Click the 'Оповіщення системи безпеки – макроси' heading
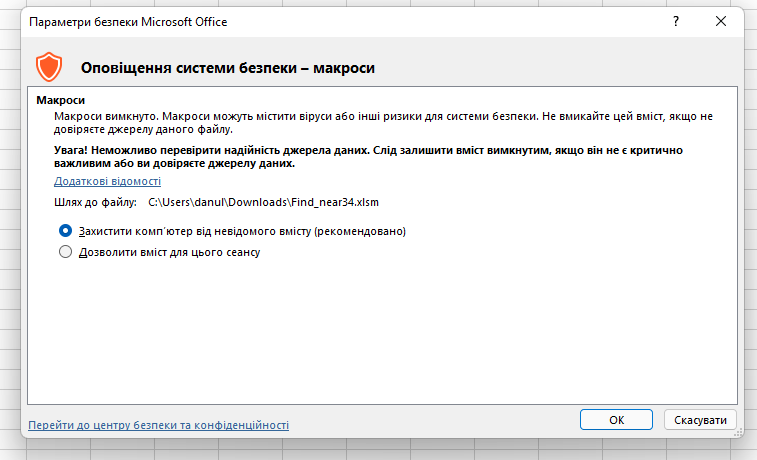The image size is (757, 460). click(227, 68)
